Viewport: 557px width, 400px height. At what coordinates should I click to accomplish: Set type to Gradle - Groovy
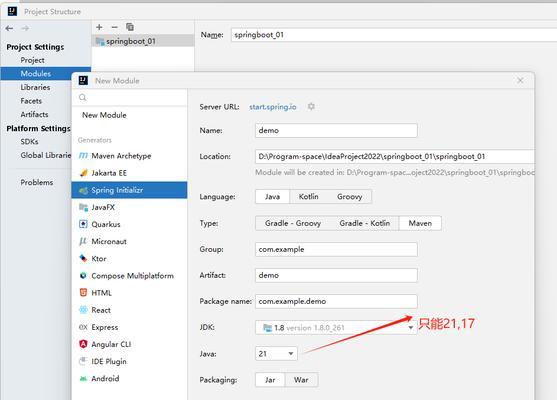click(293, 223)
